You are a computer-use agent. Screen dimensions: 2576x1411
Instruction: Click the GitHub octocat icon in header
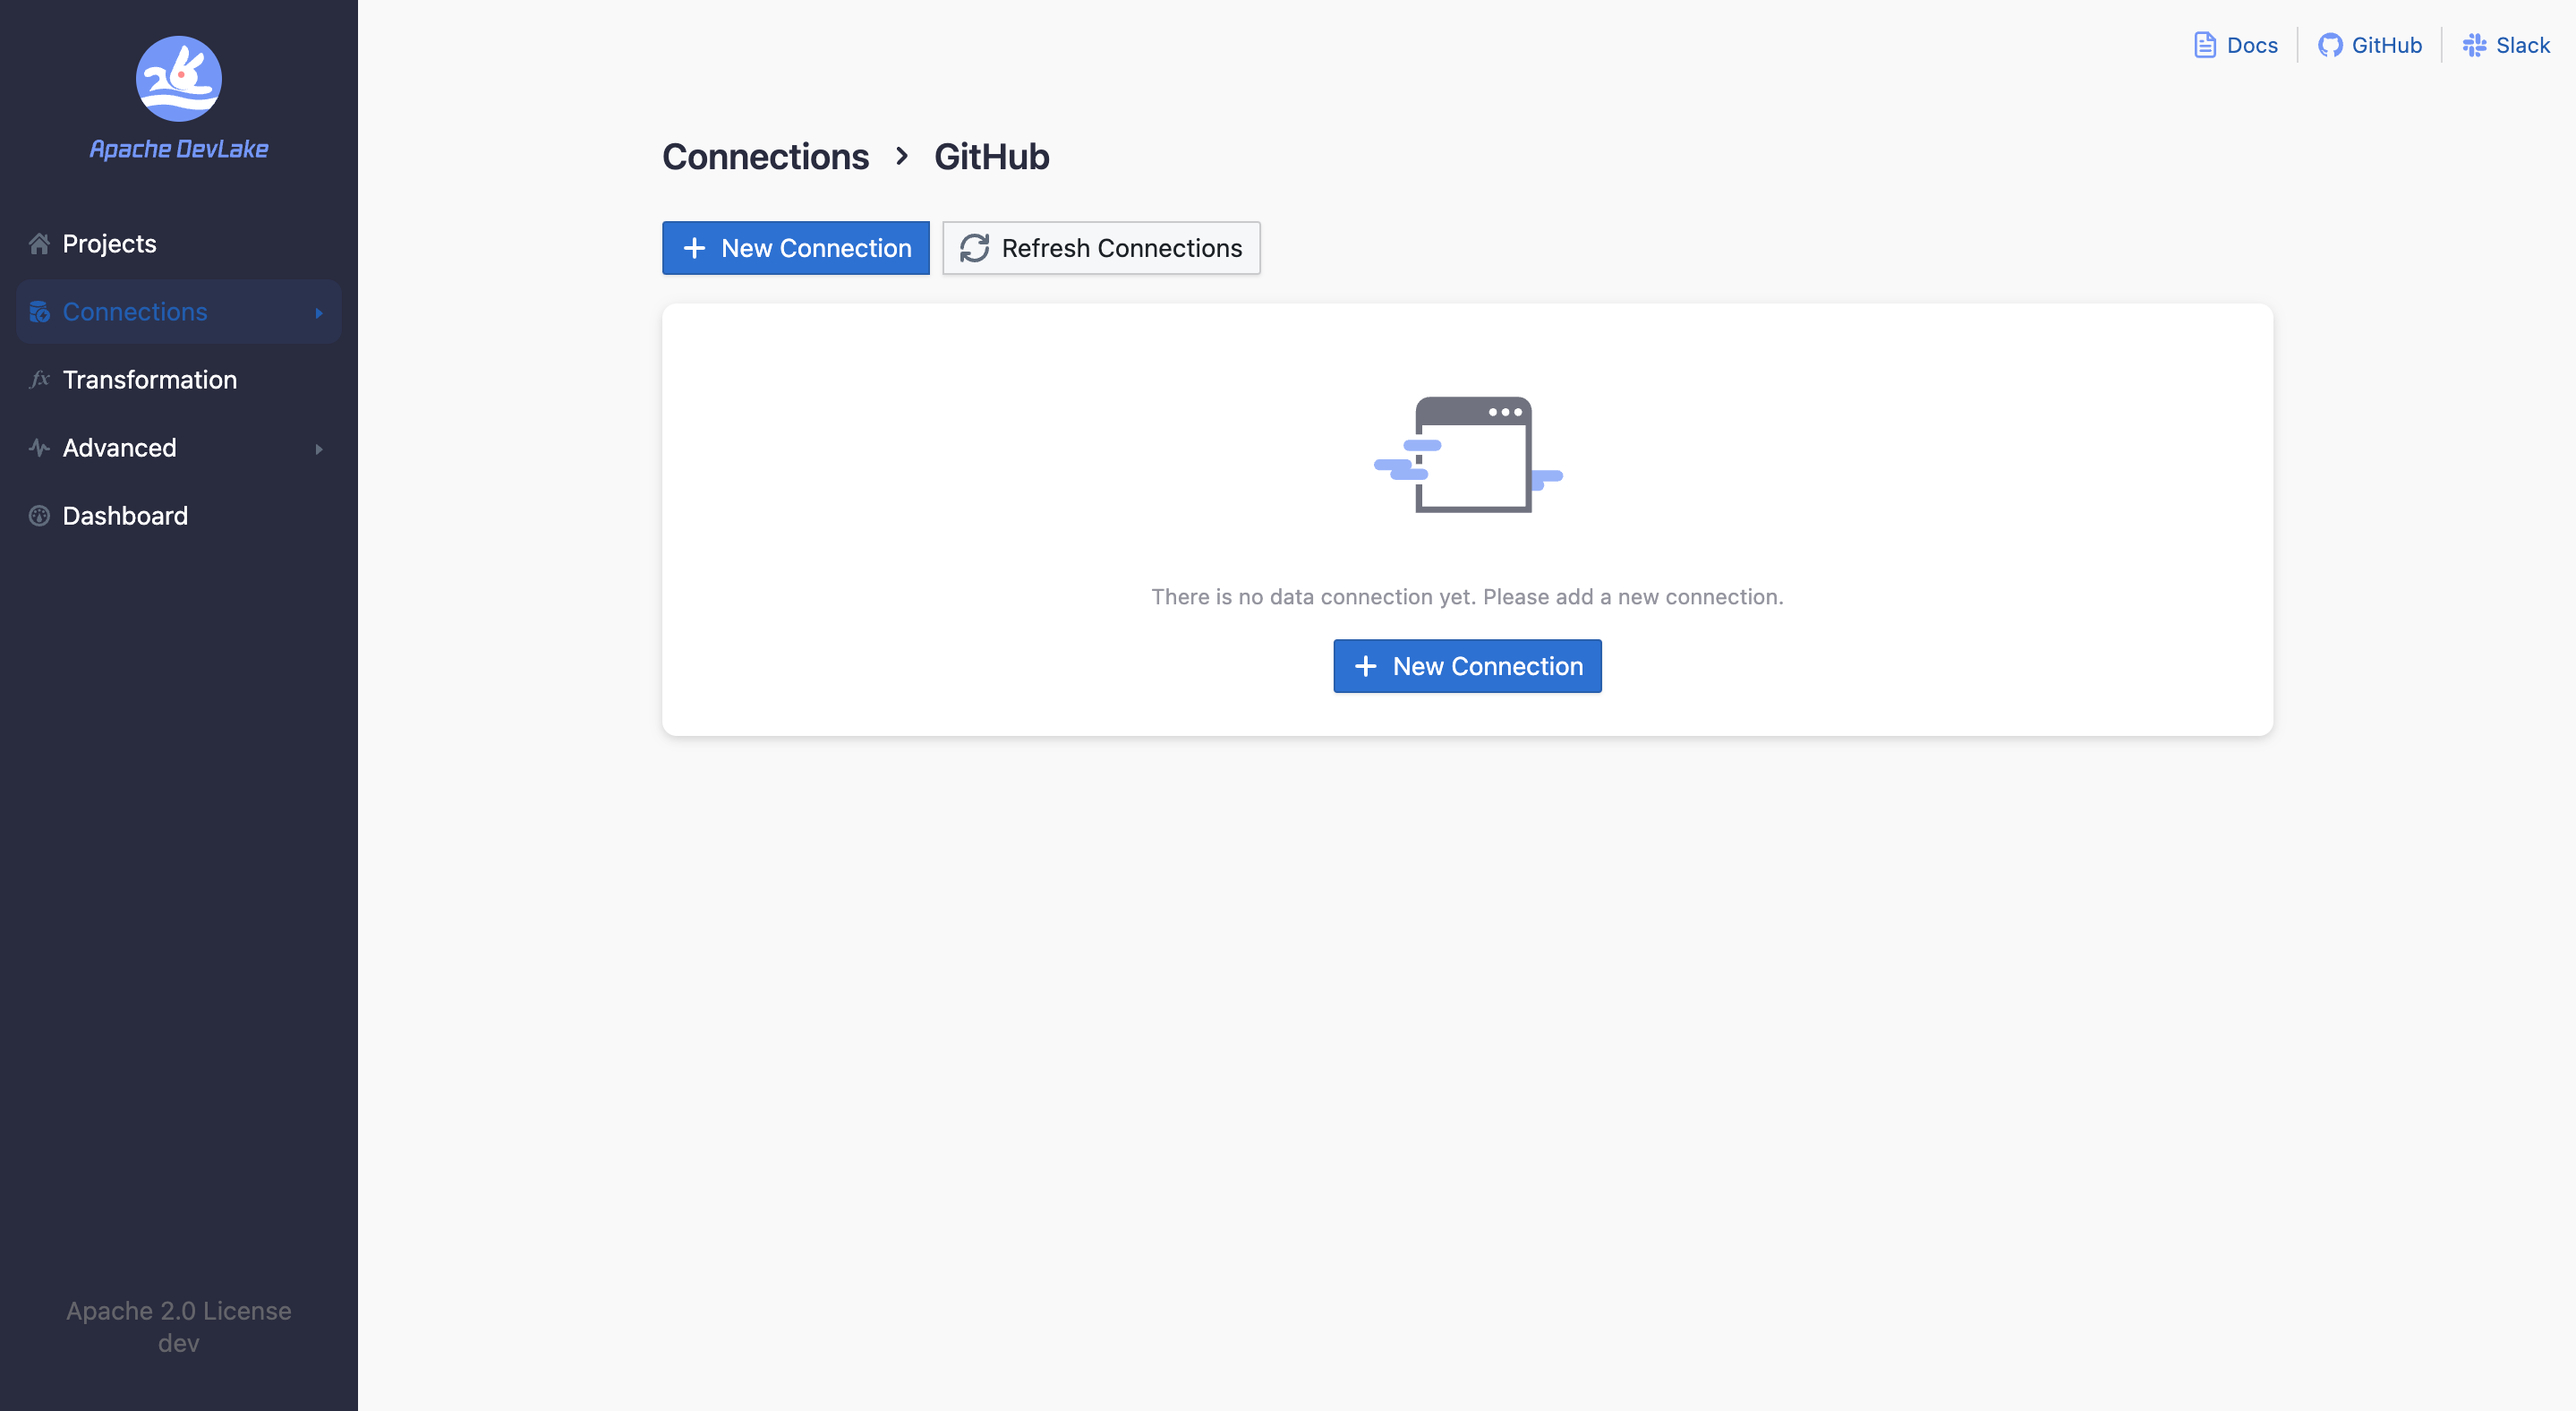point(2329,45)
